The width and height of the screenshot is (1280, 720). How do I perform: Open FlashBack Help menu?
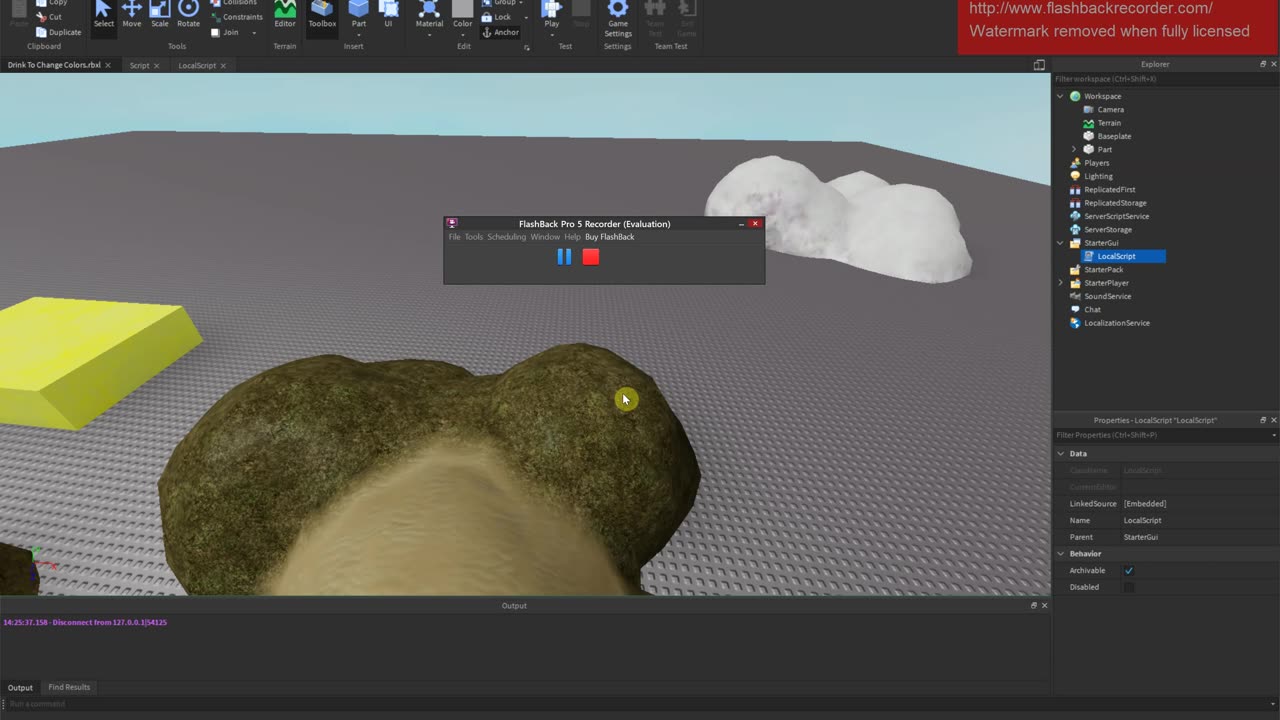pyautogui.click(x=572, y=237)
